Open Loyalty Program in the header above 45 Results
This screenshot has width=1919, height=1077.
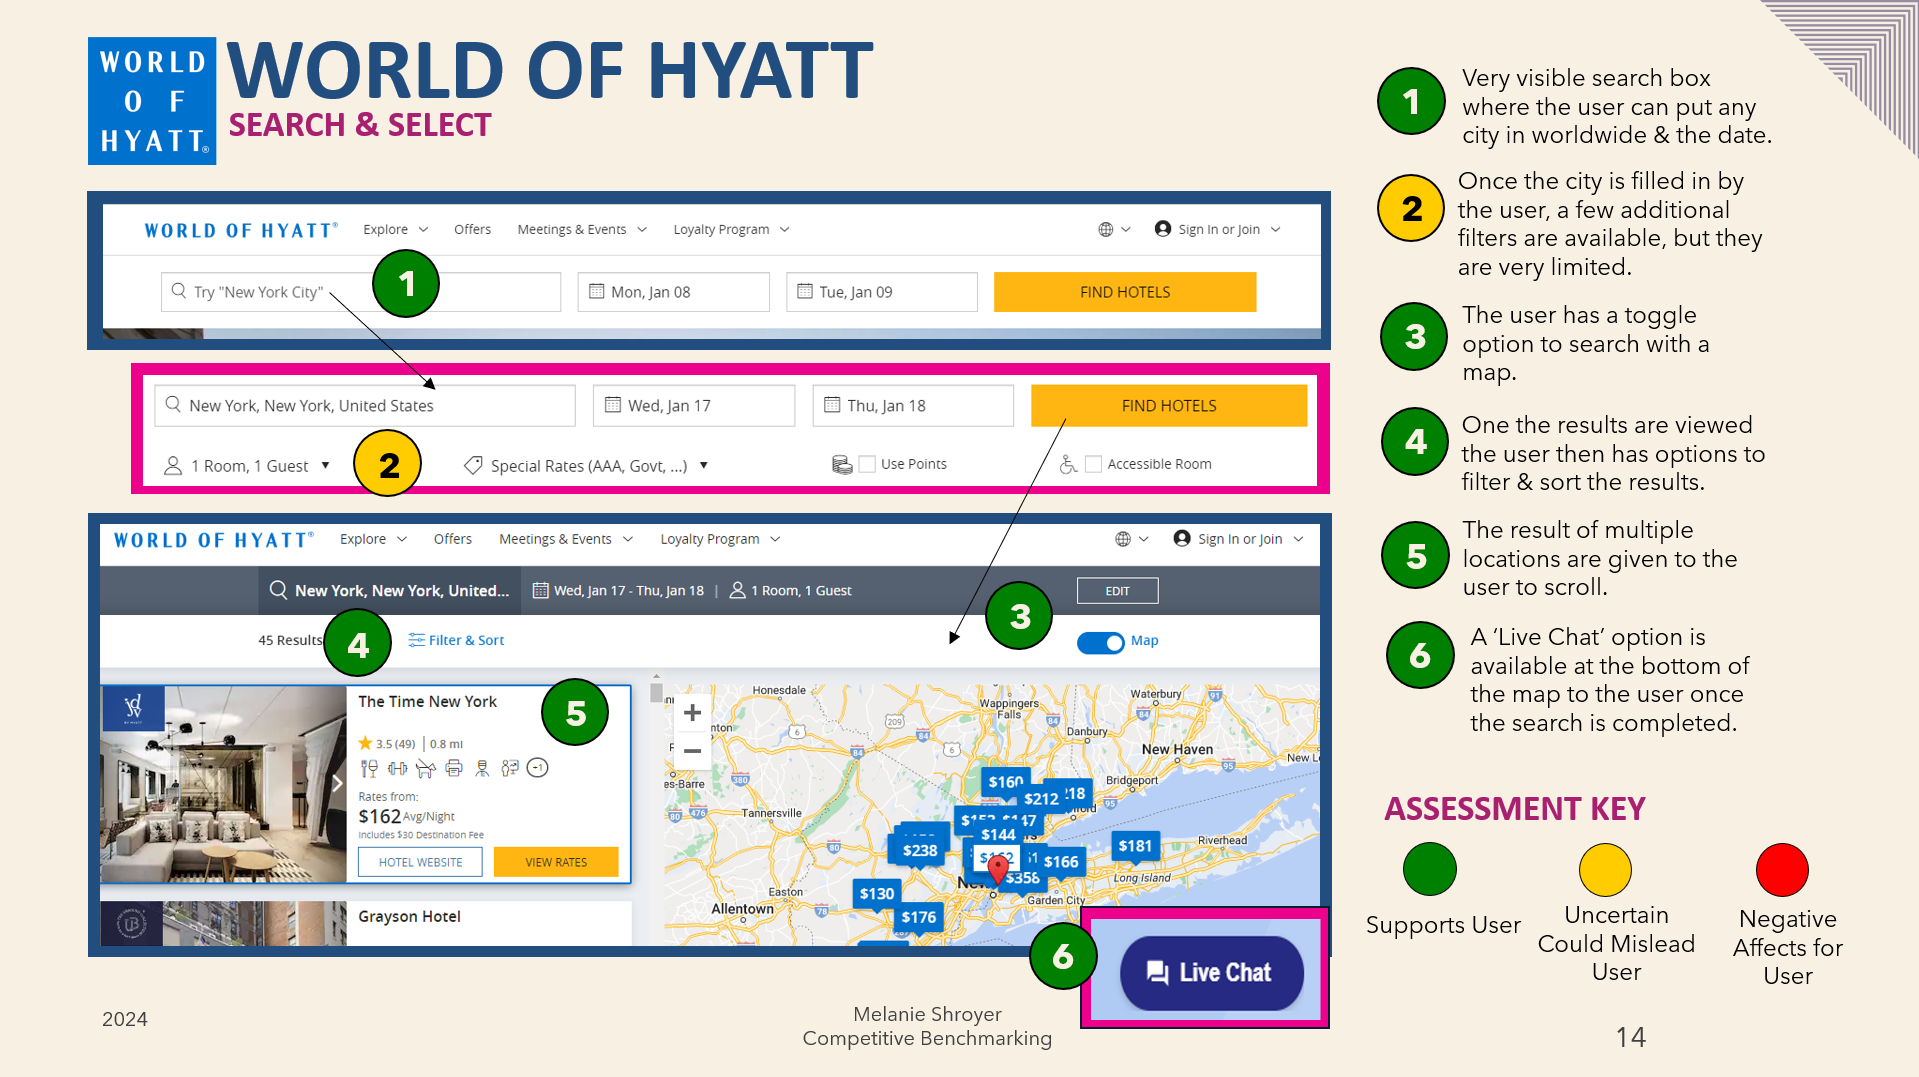[720, 539]
